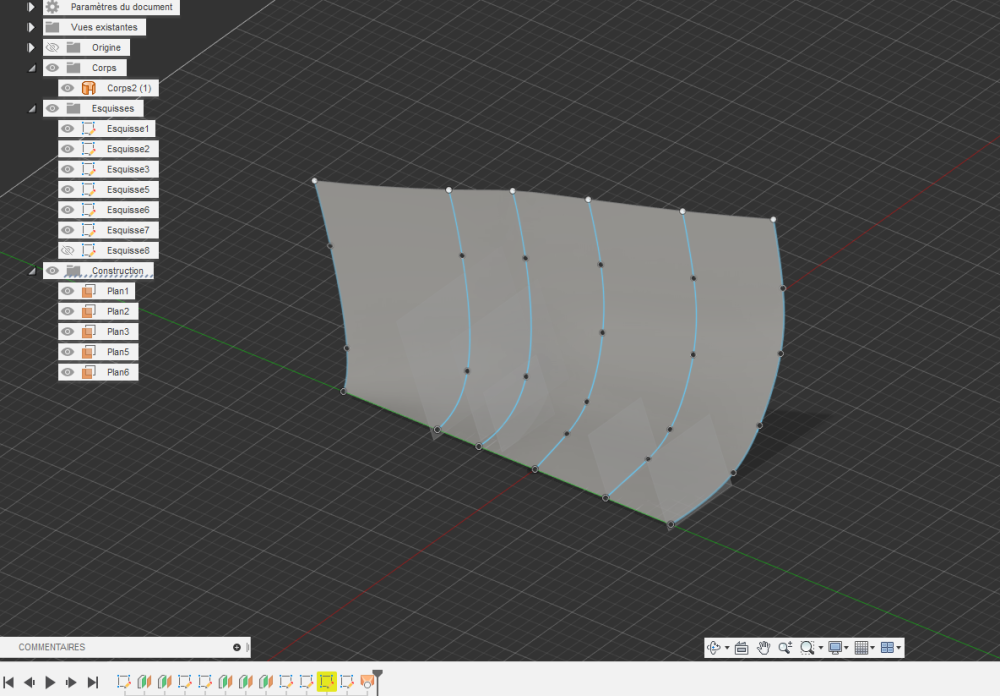Hide Esquisse7 via eye icon

coord(68,230)
